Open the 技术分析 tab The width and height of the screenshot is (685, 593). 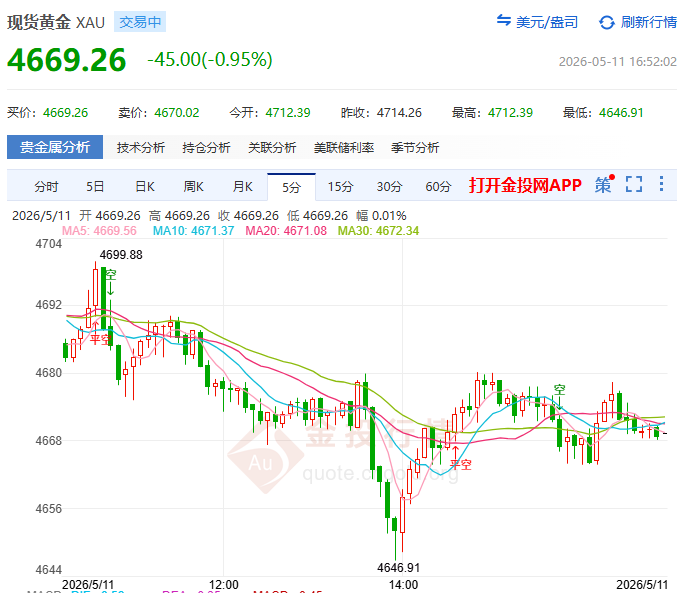coord(141,148)
